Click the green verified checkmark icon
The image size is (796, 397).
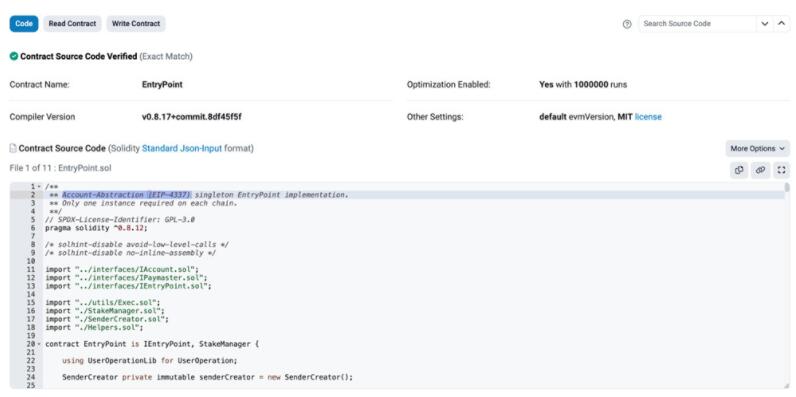click(14, 56)
